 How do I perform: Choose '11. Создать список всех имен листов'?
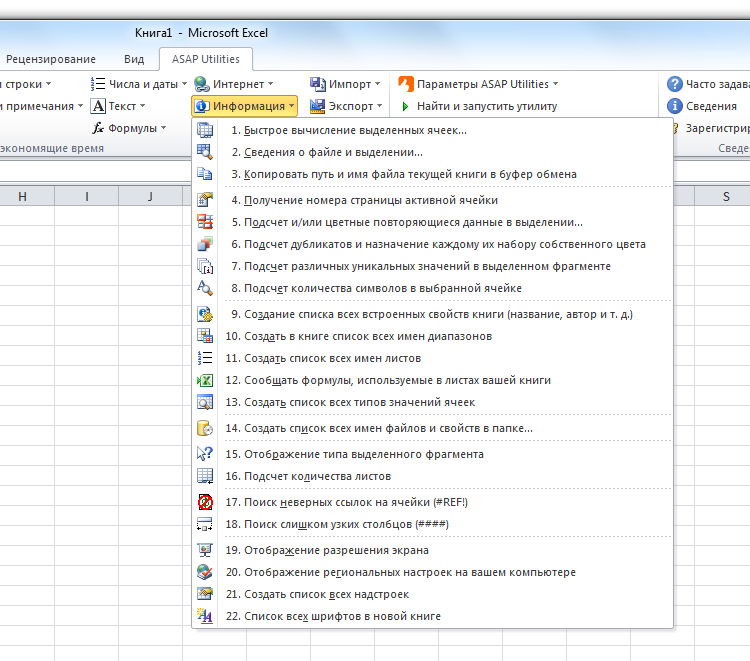click(x=432, y=358)
